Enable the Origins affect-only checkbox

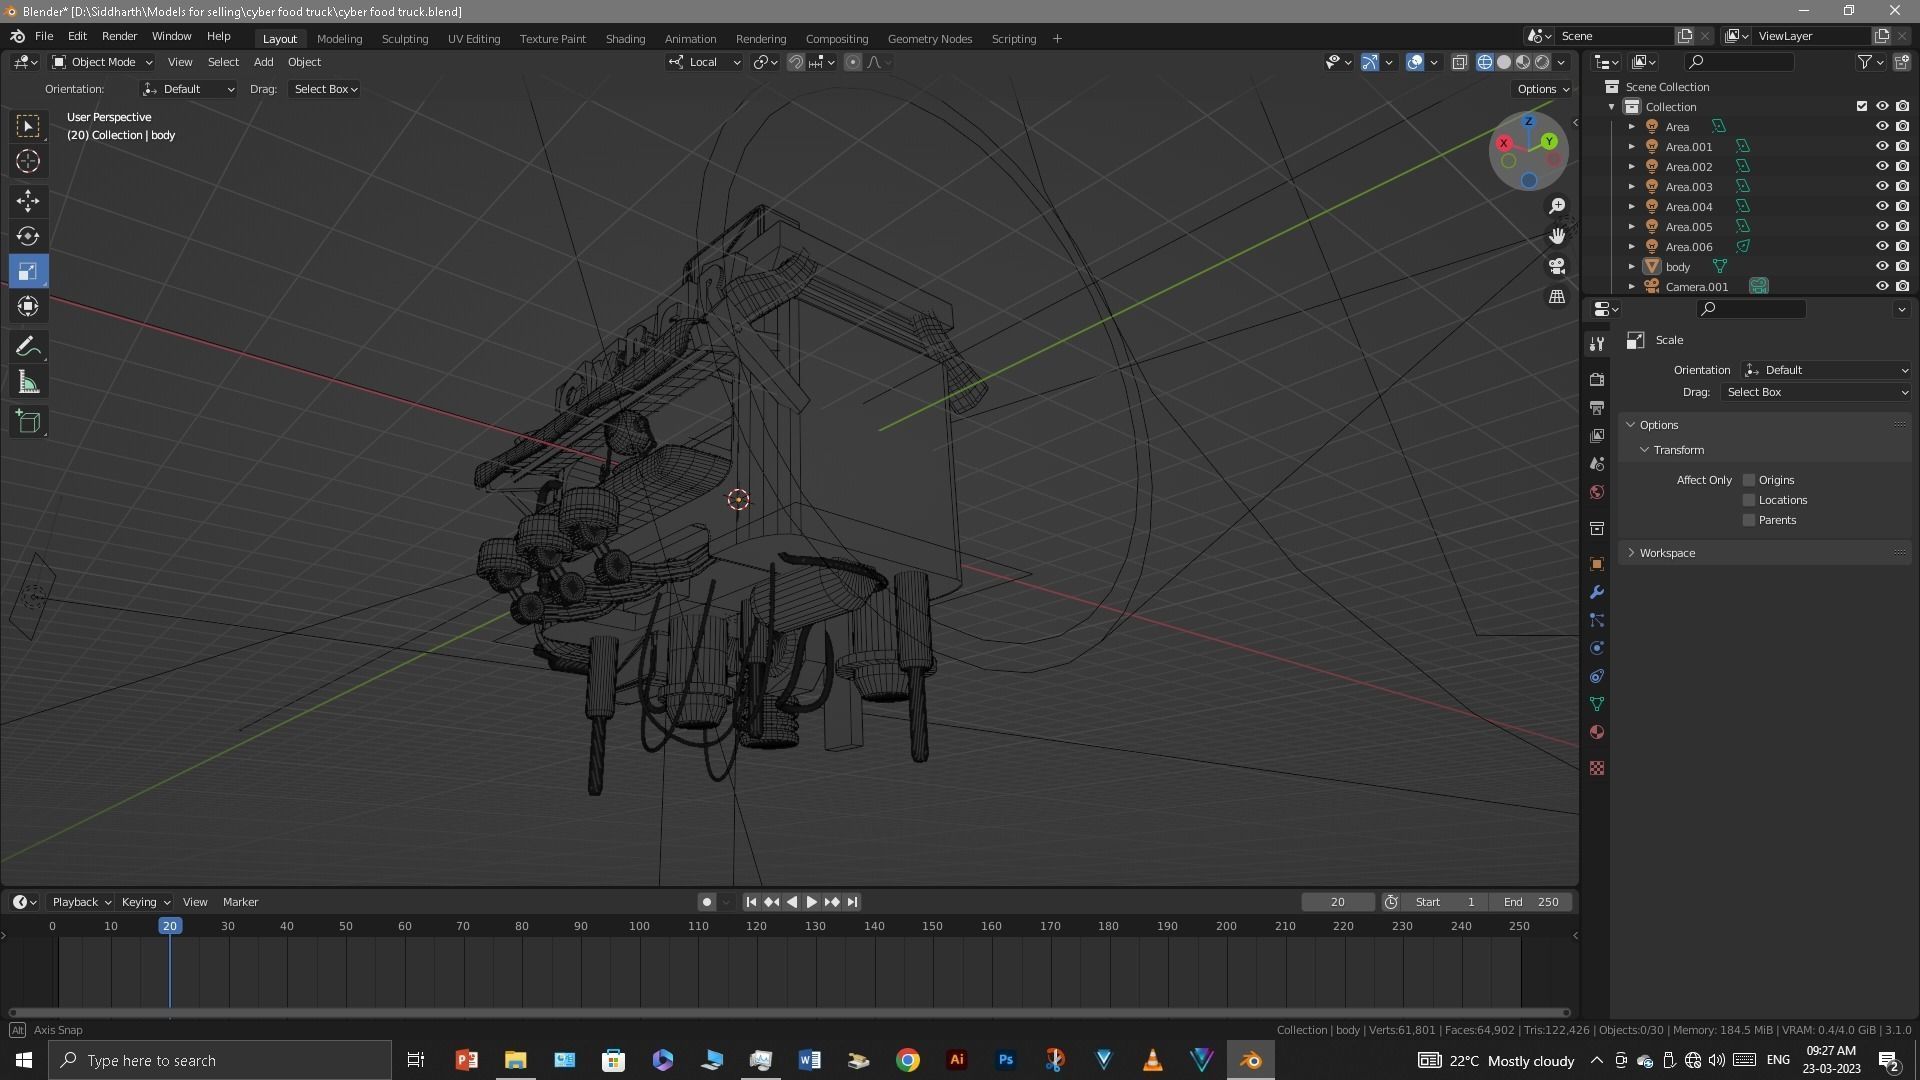(x=1749, y=480)
